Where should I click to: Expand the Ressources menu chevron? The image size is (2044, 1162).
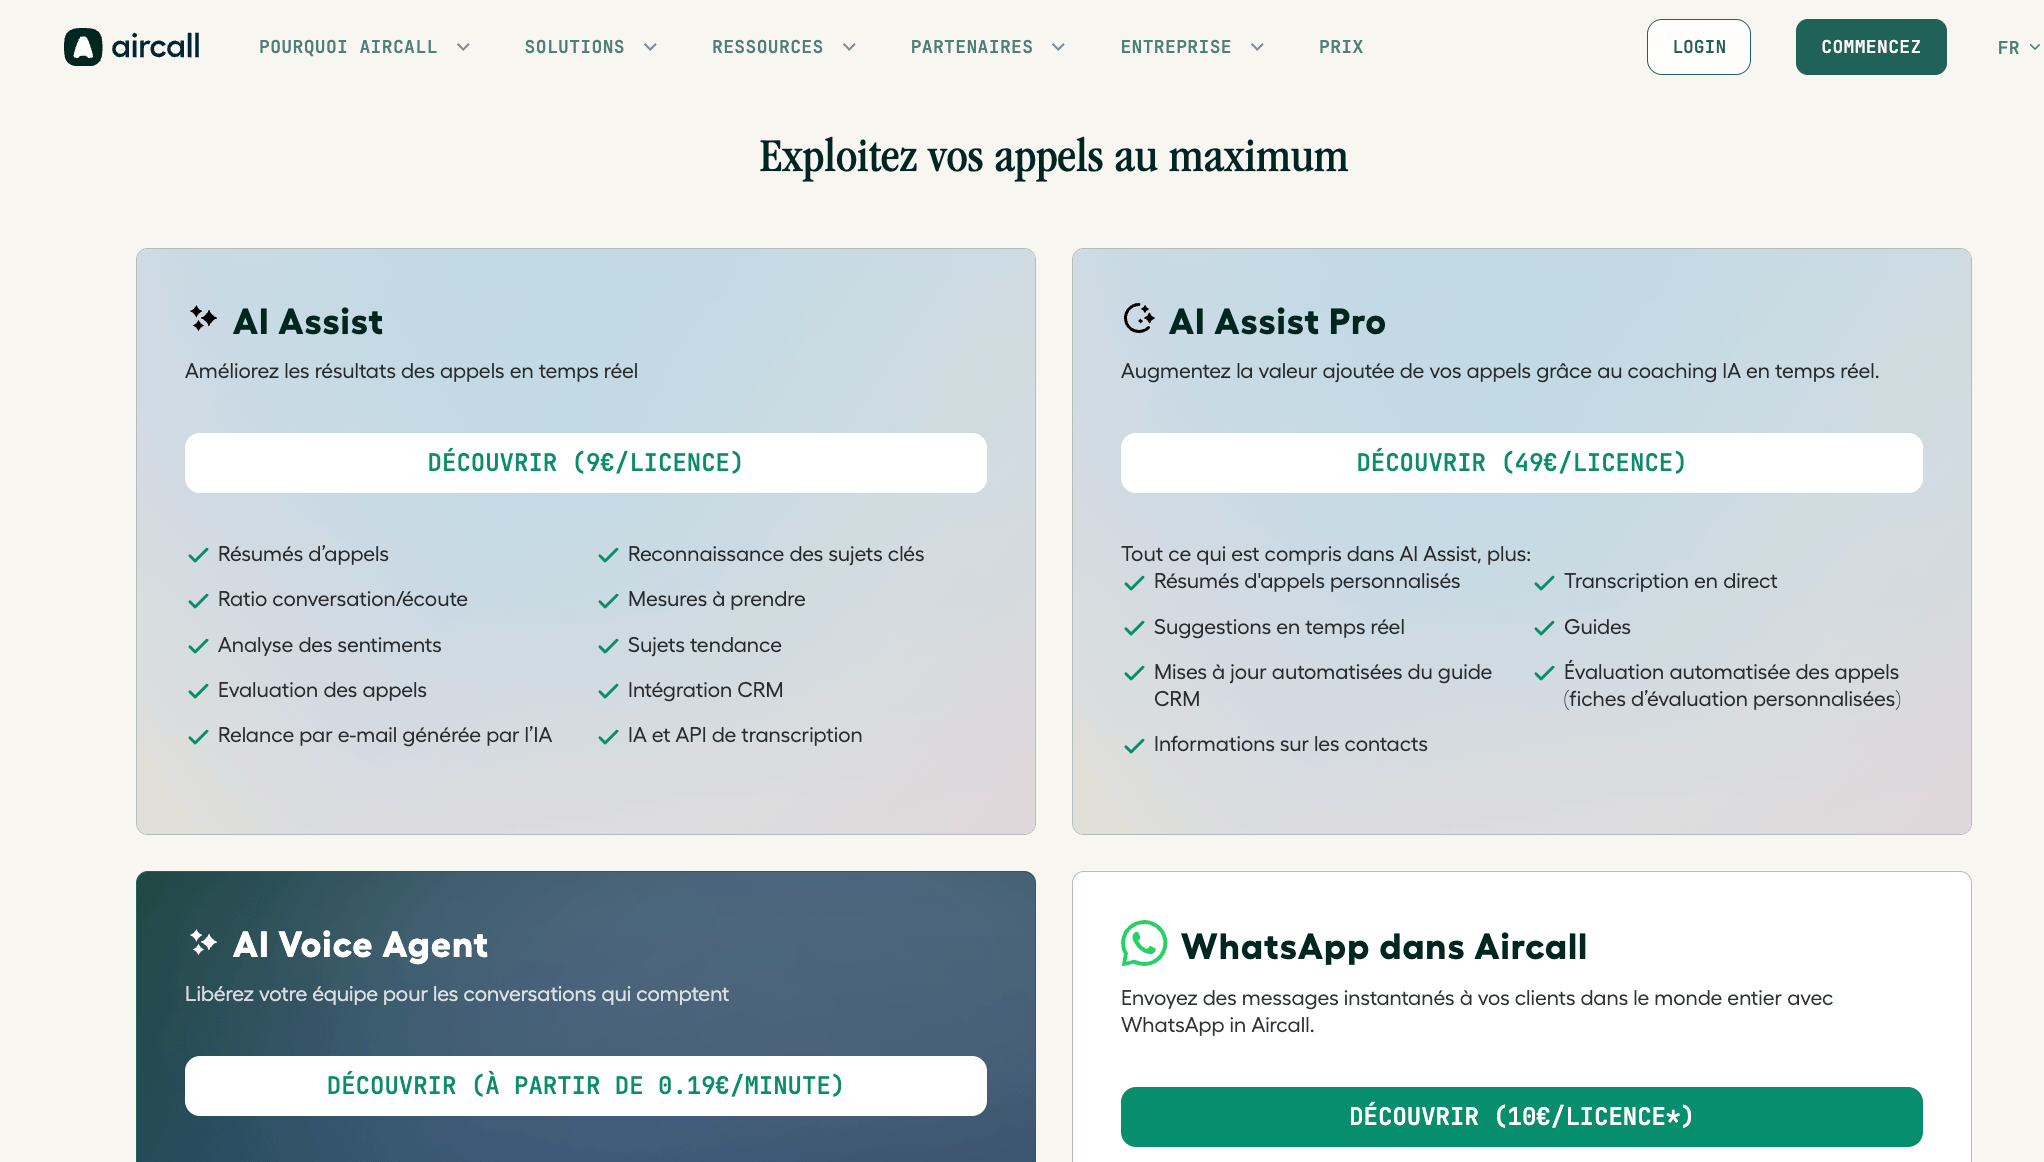click(849, 47)
